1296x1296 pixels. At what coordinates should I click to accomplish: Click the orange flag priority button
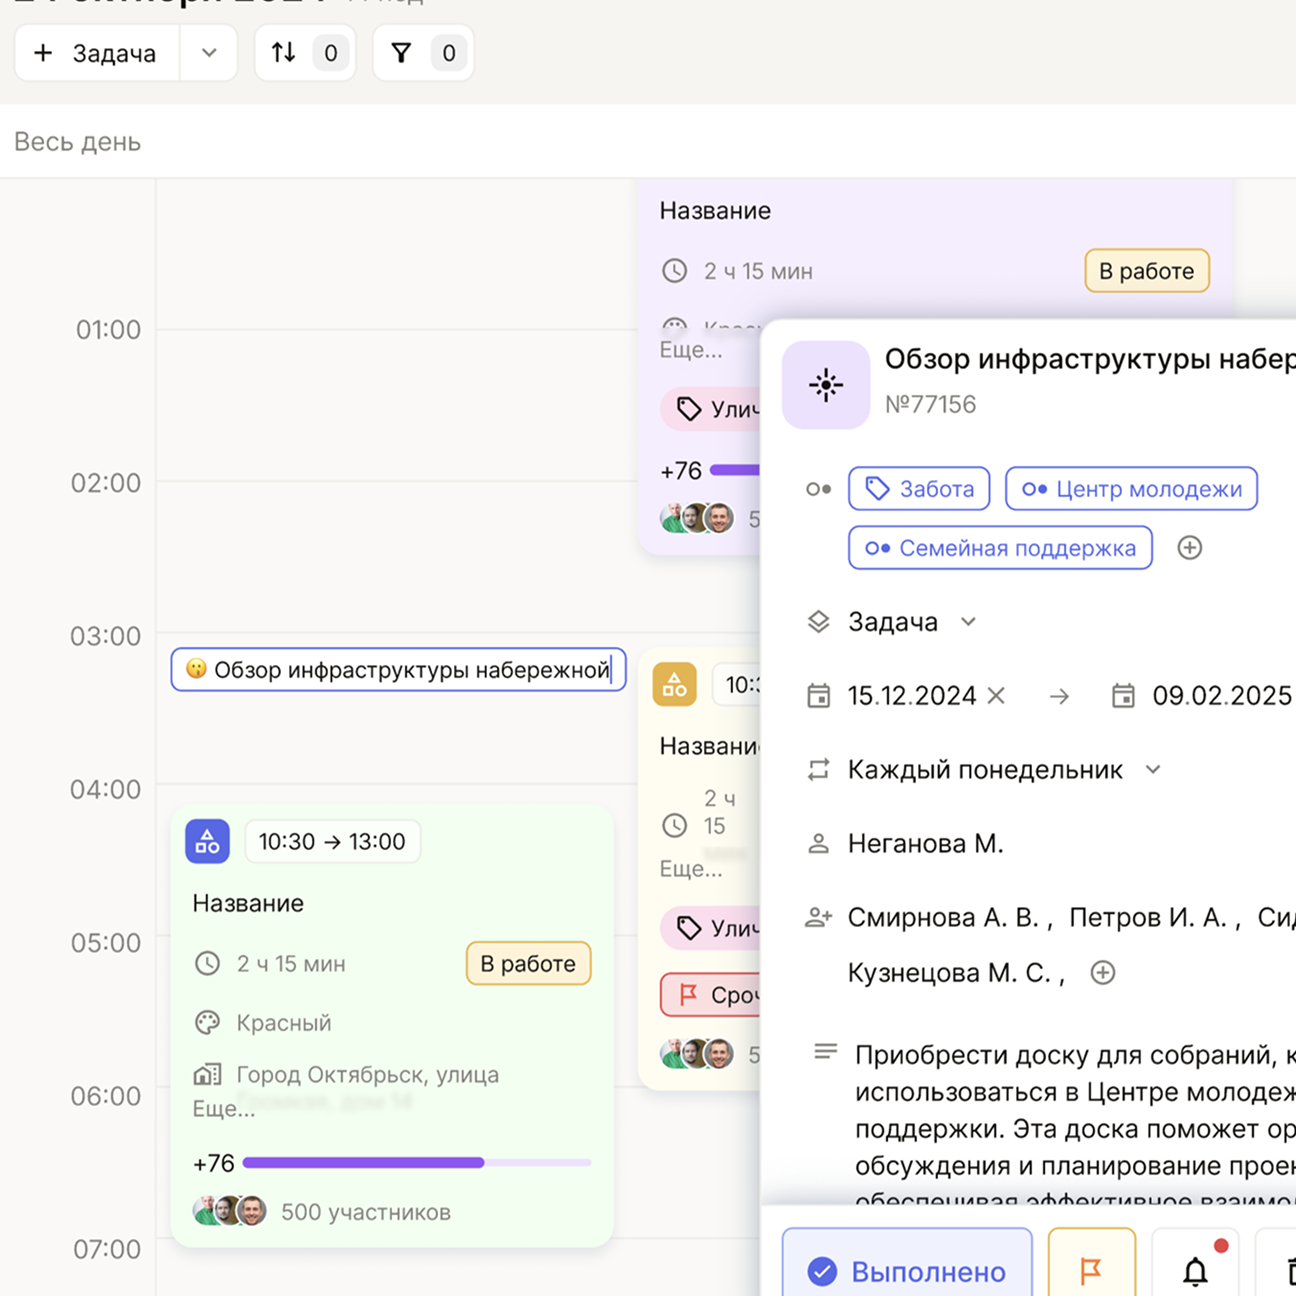[1091, 1270]
